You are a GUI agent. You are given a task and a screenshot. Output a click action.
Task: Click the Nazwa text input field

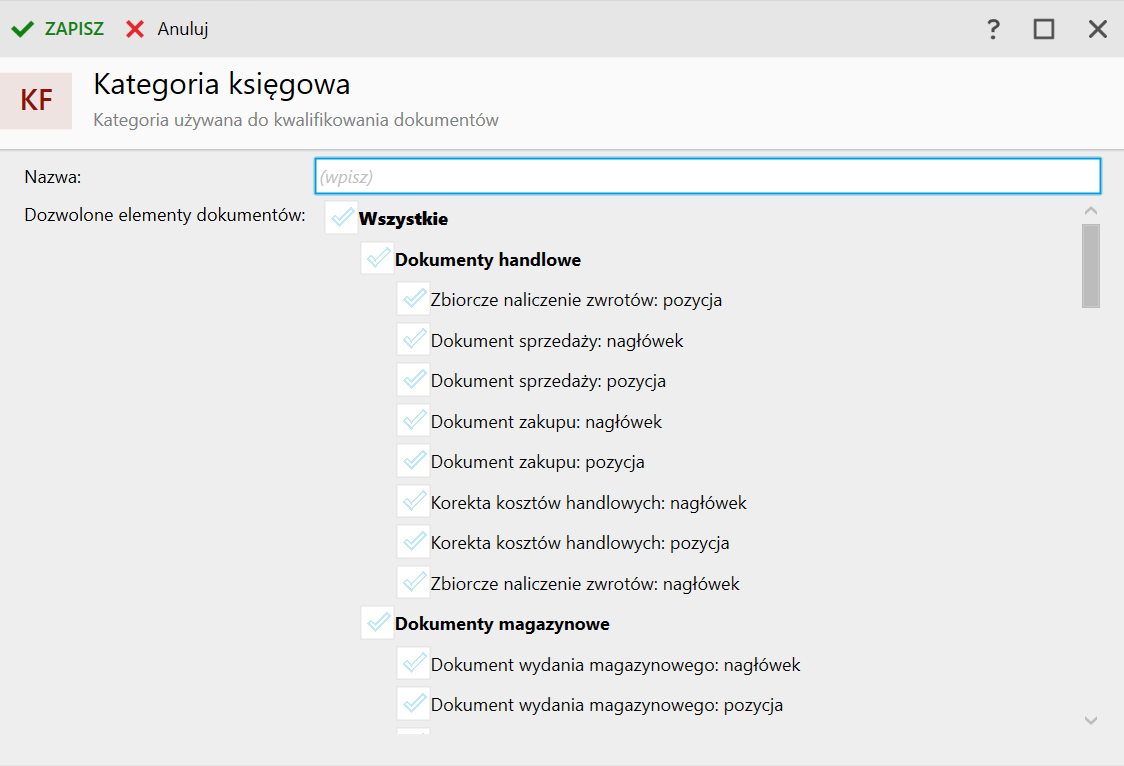[707, 176]
